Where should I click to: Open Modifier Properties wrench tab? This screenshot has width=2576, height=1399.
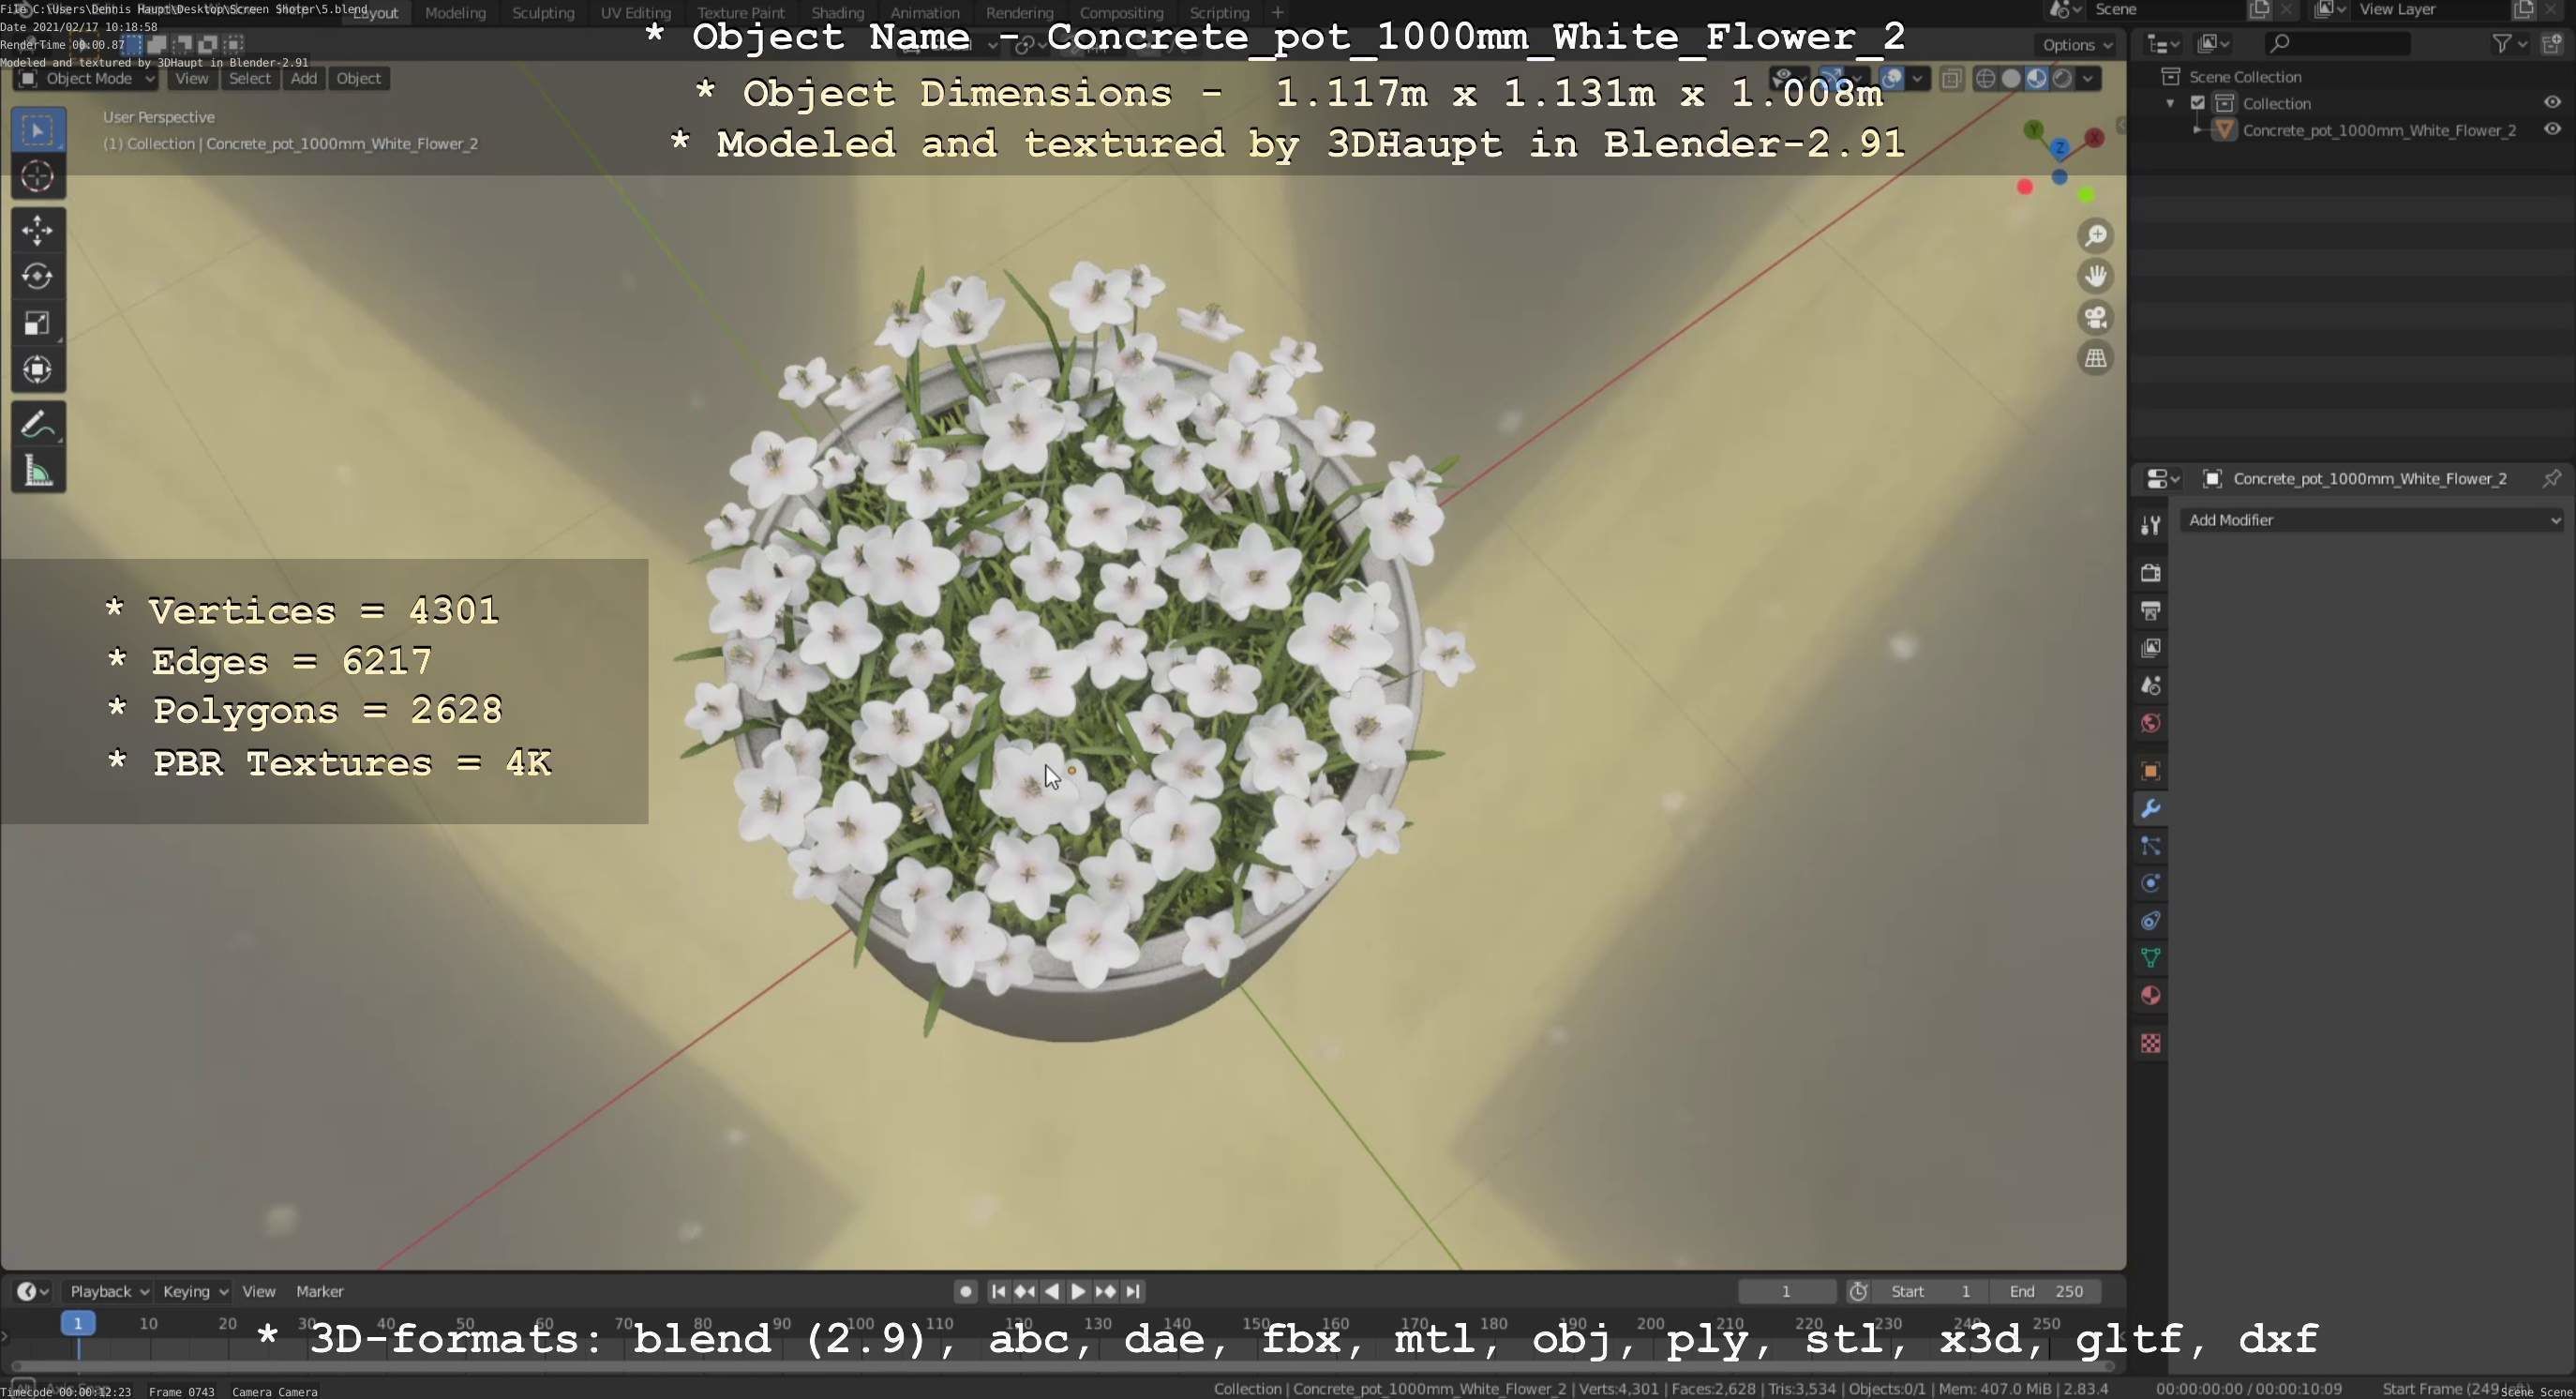(2150, 808)
